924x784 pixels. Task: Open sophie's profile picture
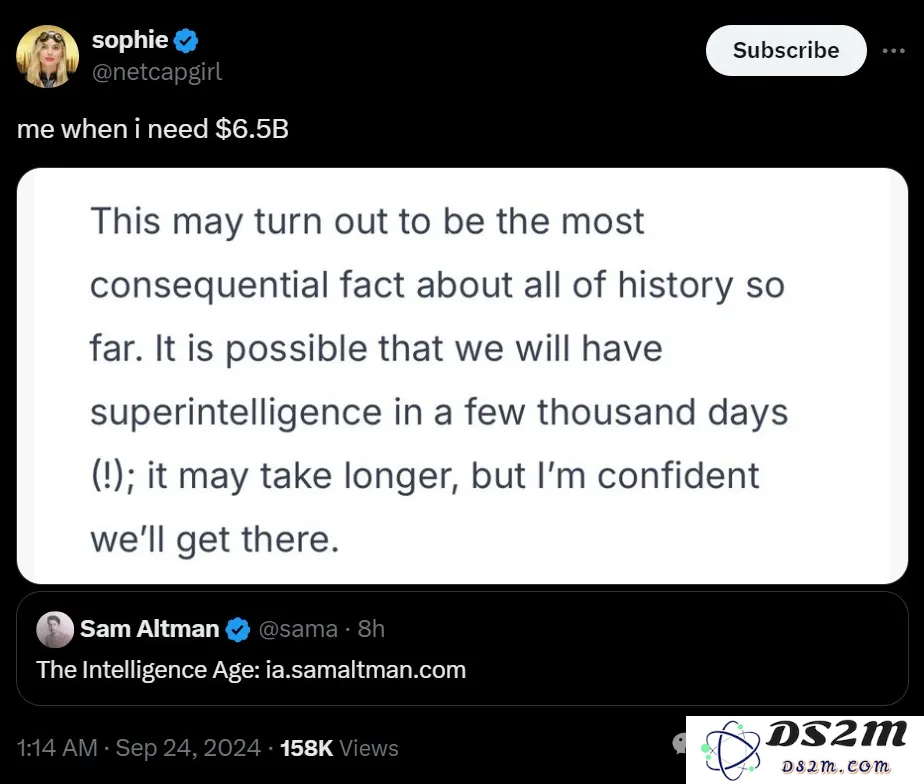47,57
